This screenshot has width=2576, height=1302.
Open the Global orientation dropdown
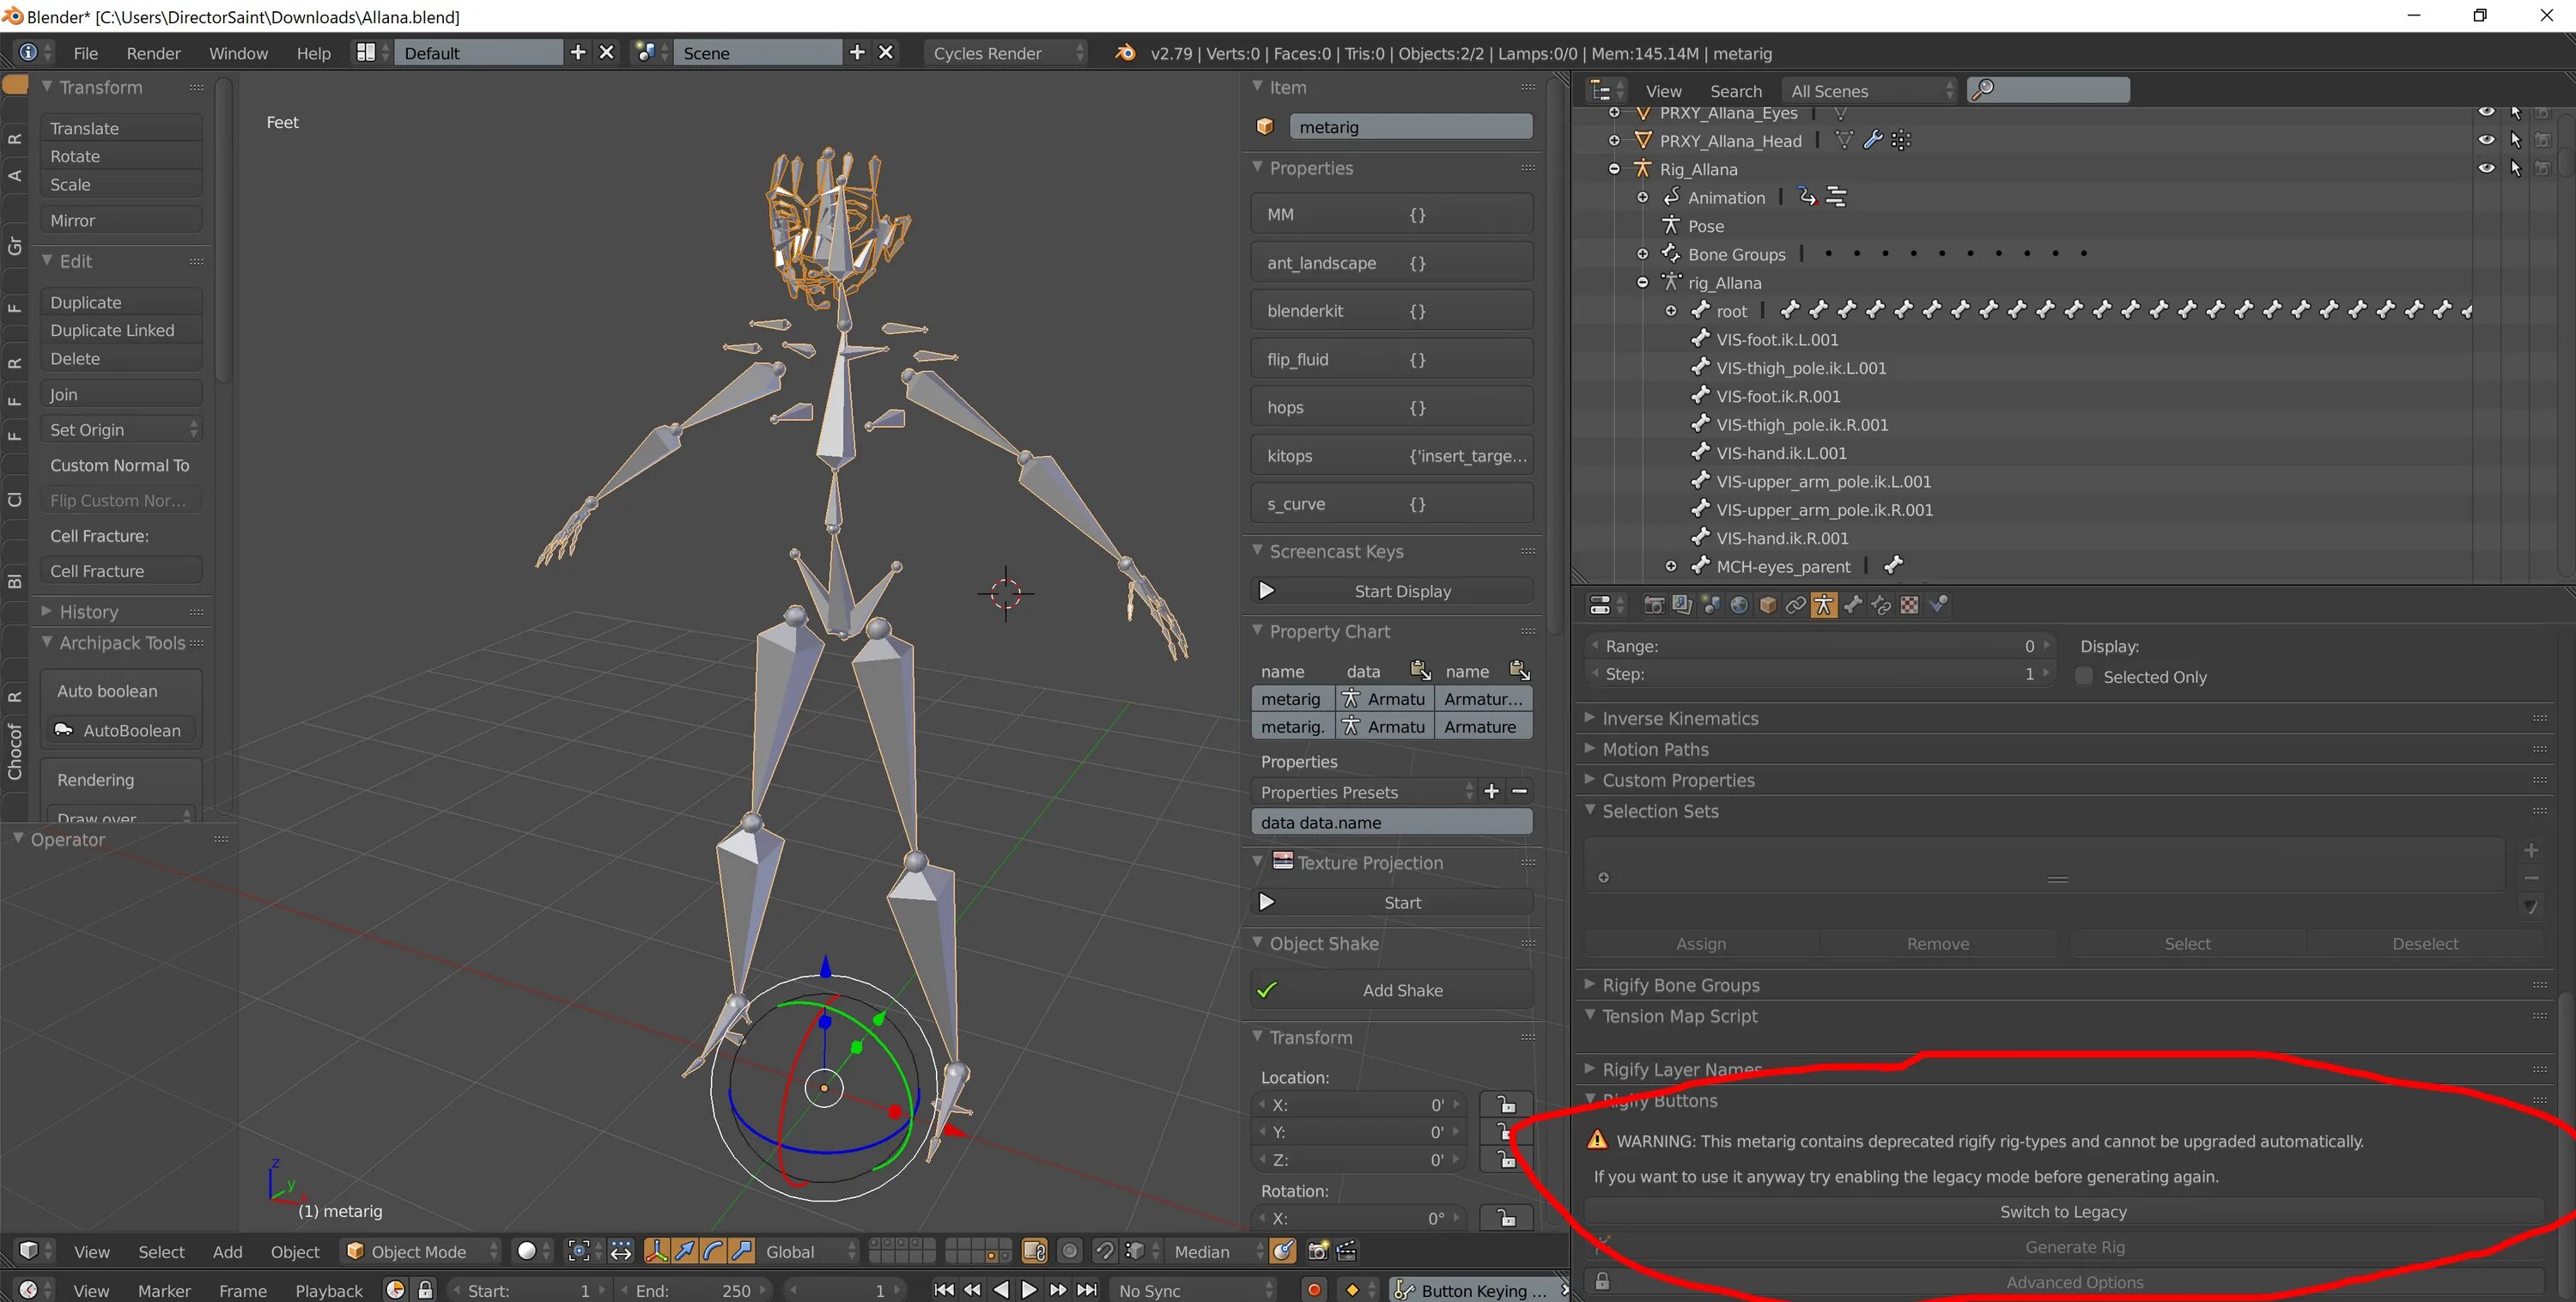pyautogui.click(x=808, y=1251)
